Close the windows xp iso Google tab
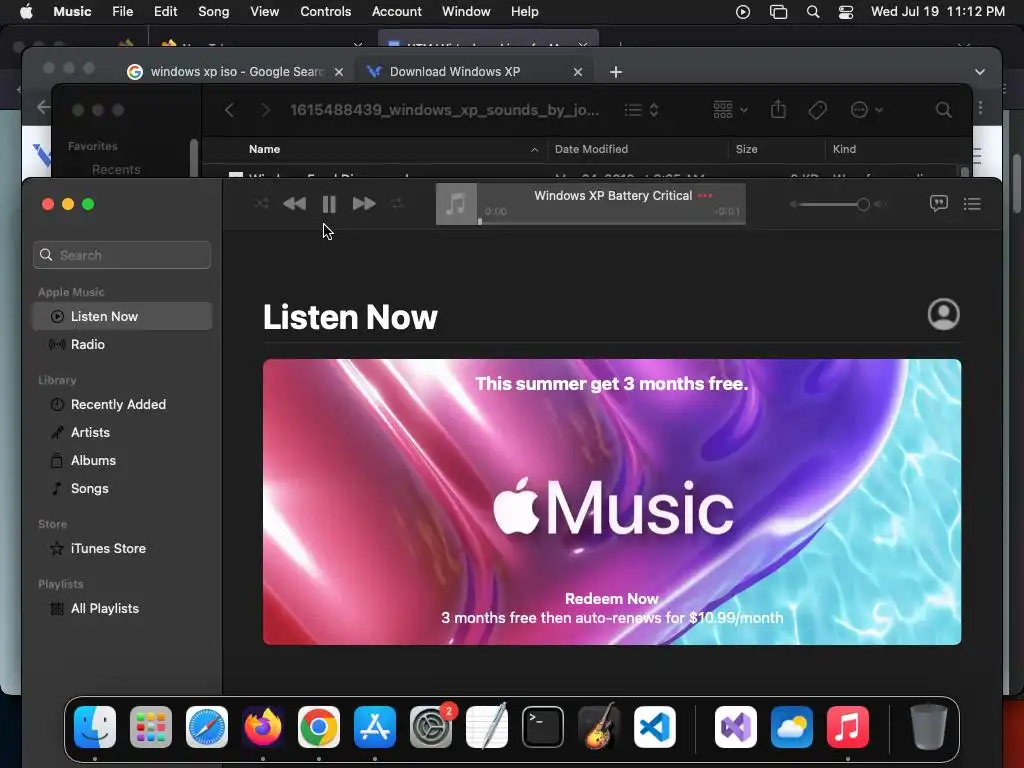The image size is (1024, 768). [x=338, y=72]
